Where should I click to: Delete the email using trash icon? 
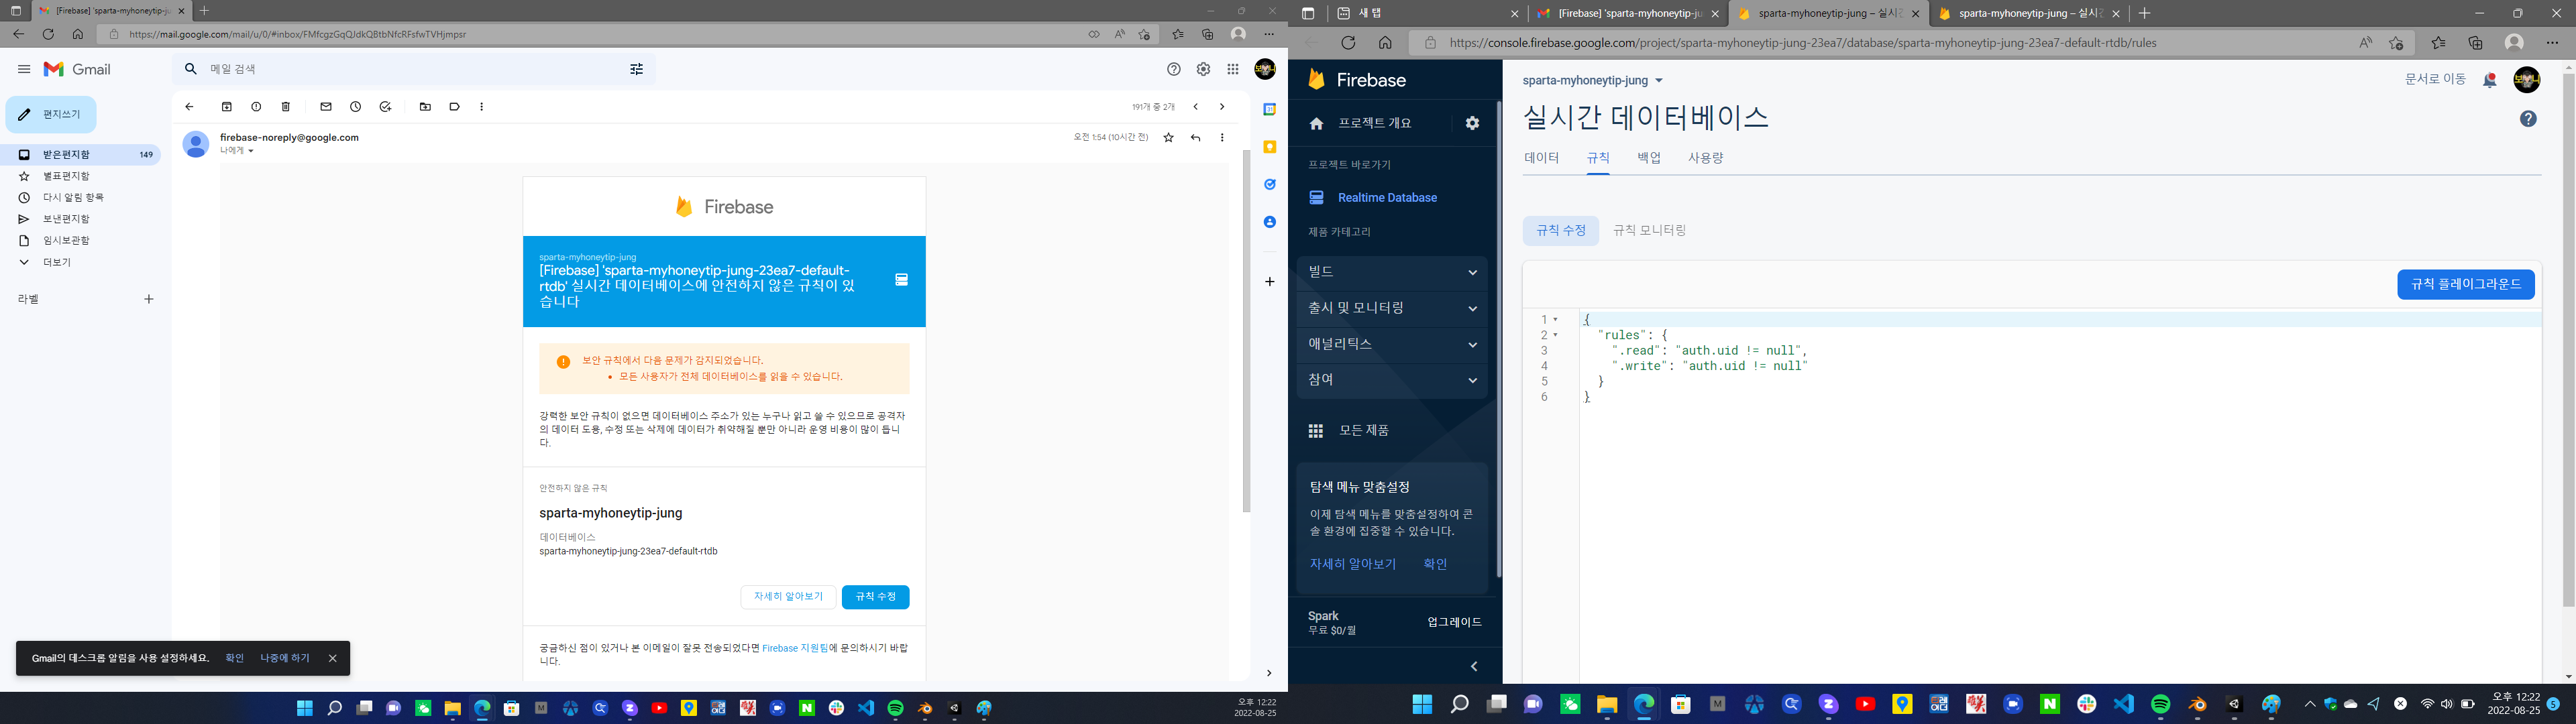[x=286, y=107]
